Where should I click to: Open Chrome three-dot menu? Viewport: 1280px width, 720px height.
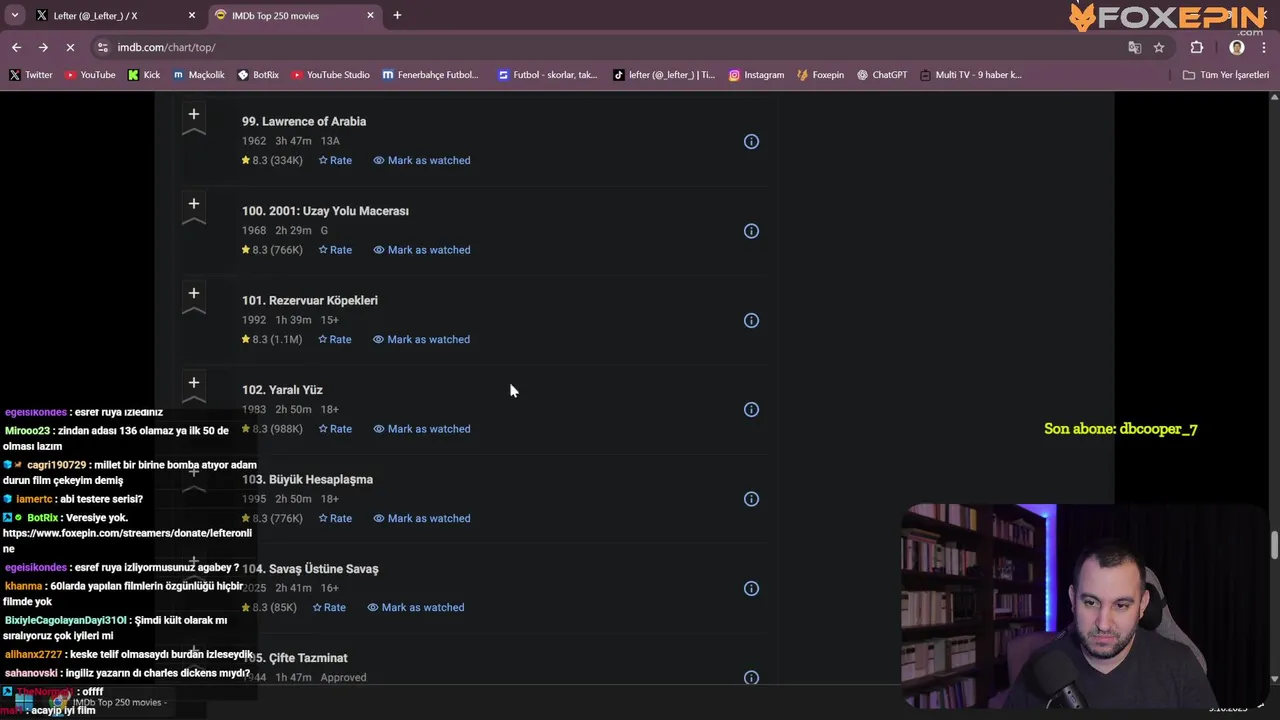click(1264, 47)
